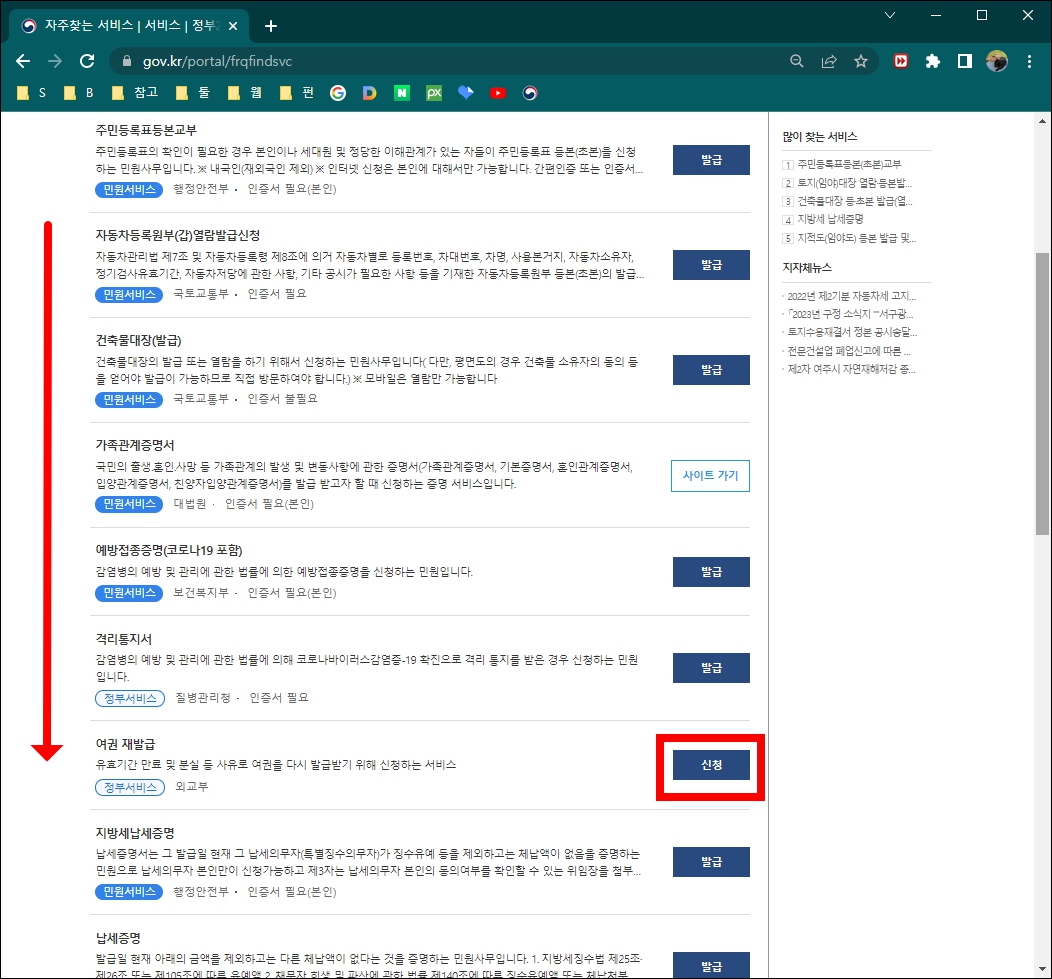Open the YouTube bookmark shortcut
Viewport: 1052px width, 979px height.
tap(498, 92)
